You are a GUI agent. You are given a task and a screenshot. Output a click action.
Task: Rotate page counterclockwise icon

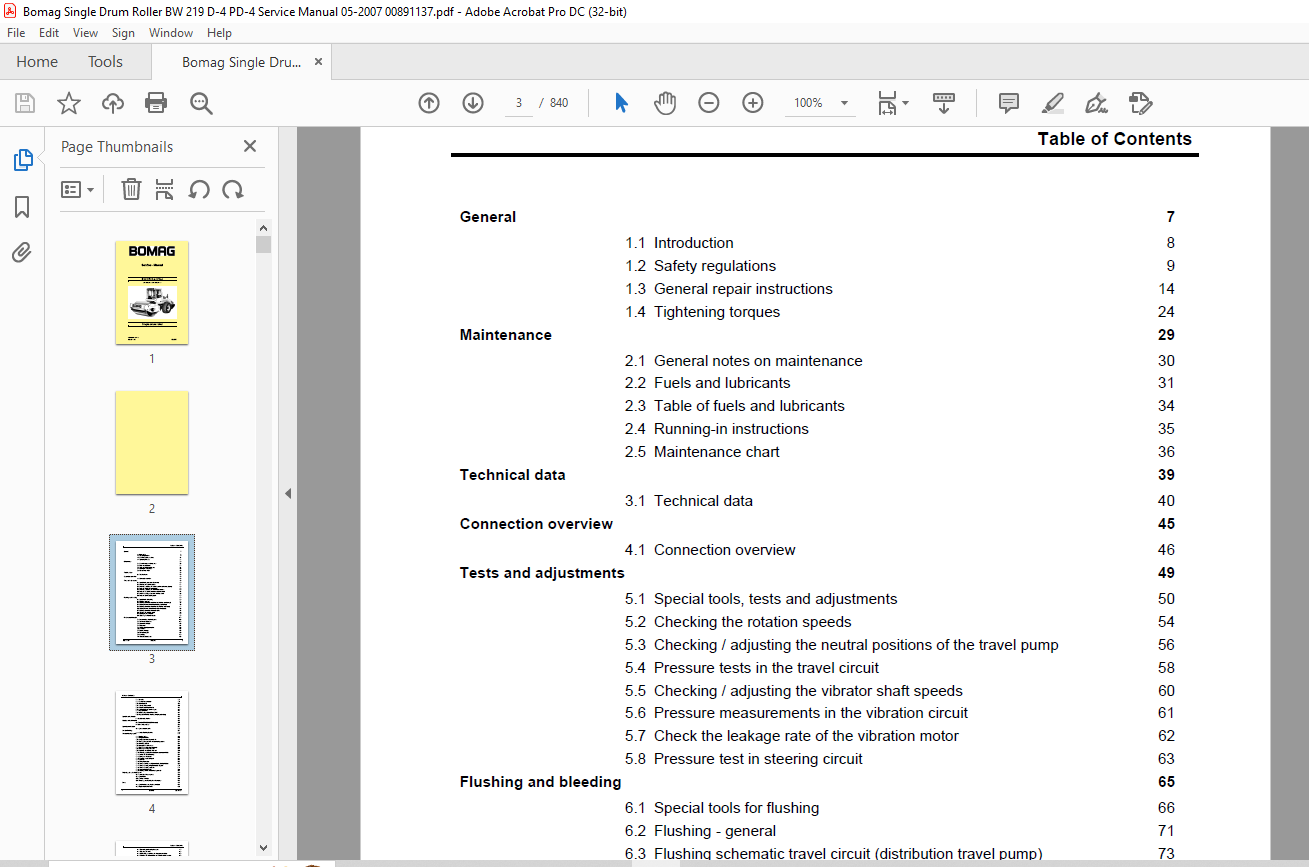tap(199, 189)
